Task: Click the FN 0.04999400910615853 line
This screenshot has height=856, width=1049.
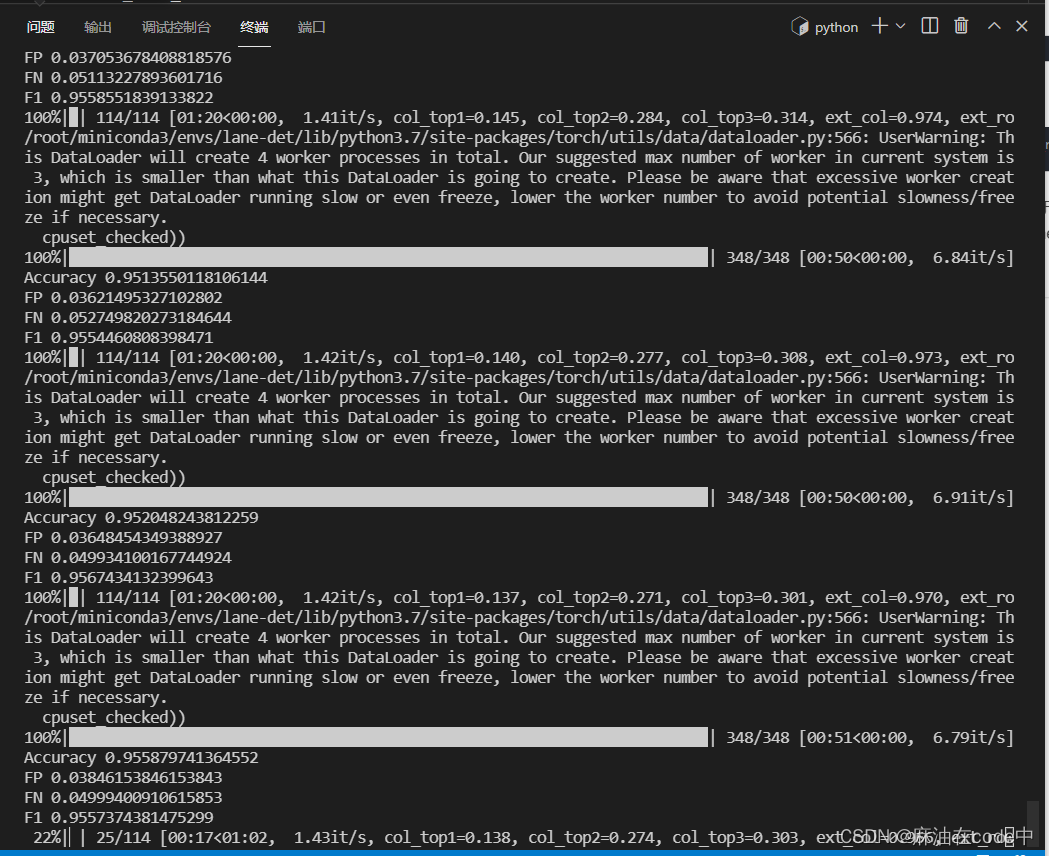Action: [123, 798]
